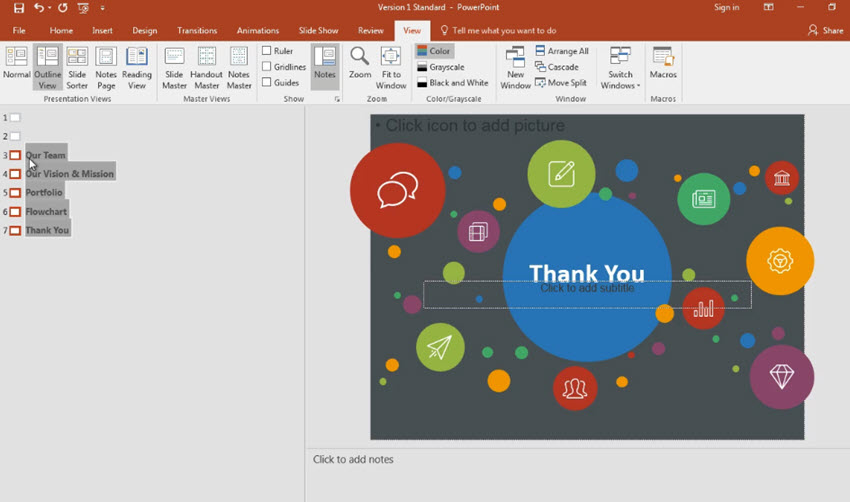Select Grayscale mode
The image size is (850, 502).
coord(441,67)
